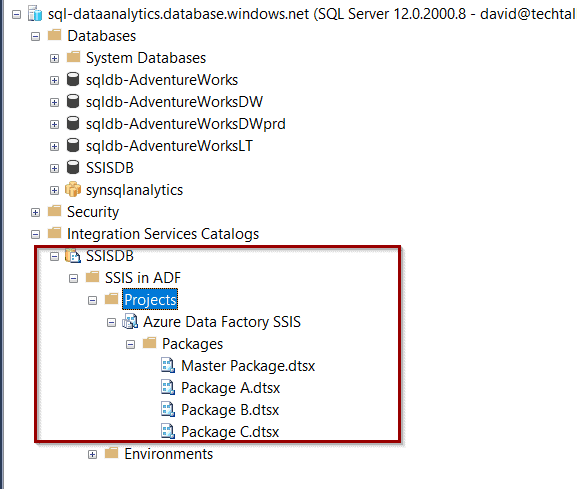577x489 pixels.
Task: Expand the sqldb-AdventureWorksDWprd database
Action: pos(54,124)
